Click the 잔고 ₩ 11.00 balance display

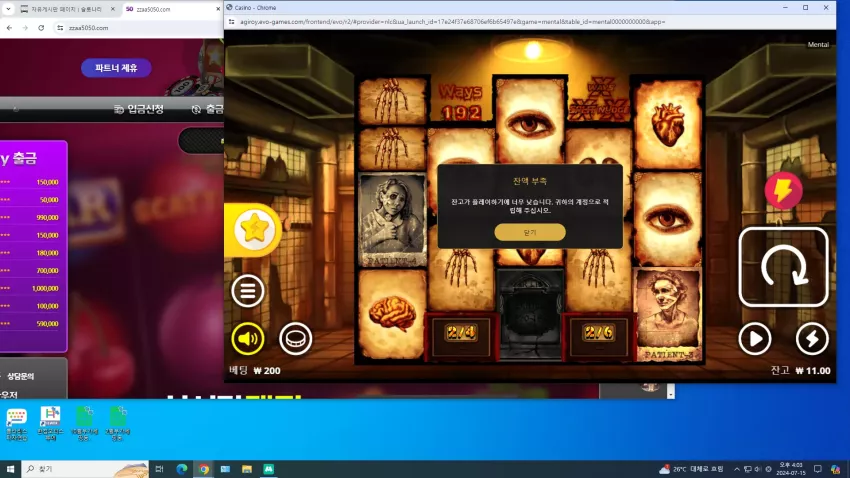pos(801,371)
